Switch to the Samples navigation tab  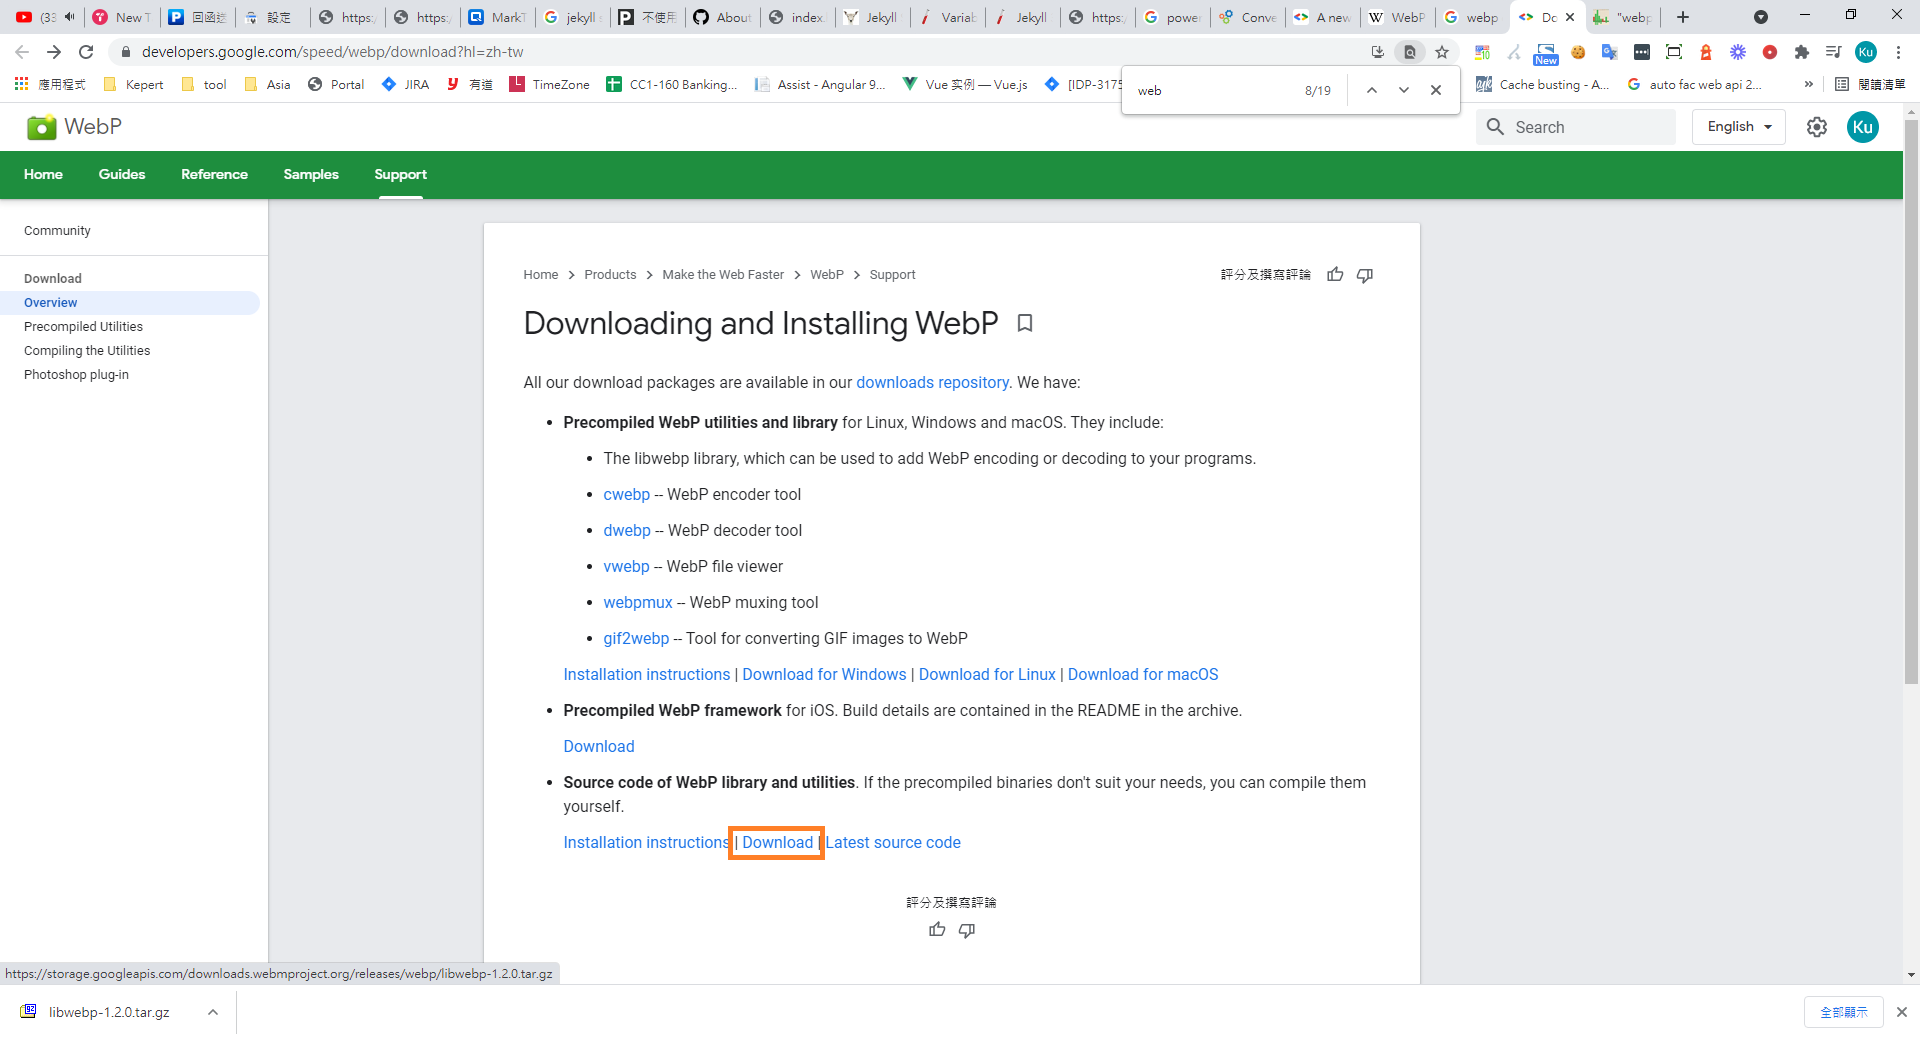click(311, 174)
